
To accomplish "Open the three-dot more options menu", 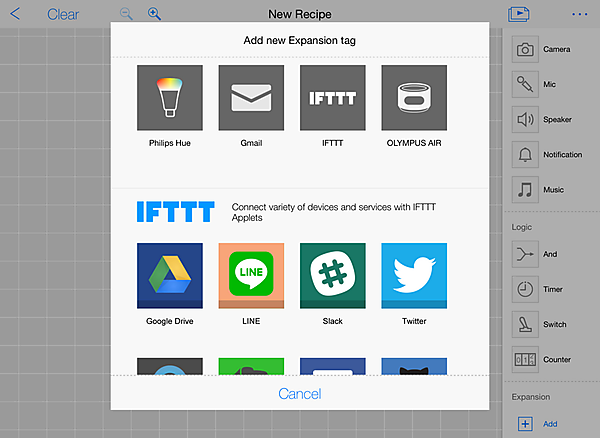I will [580, 15].
